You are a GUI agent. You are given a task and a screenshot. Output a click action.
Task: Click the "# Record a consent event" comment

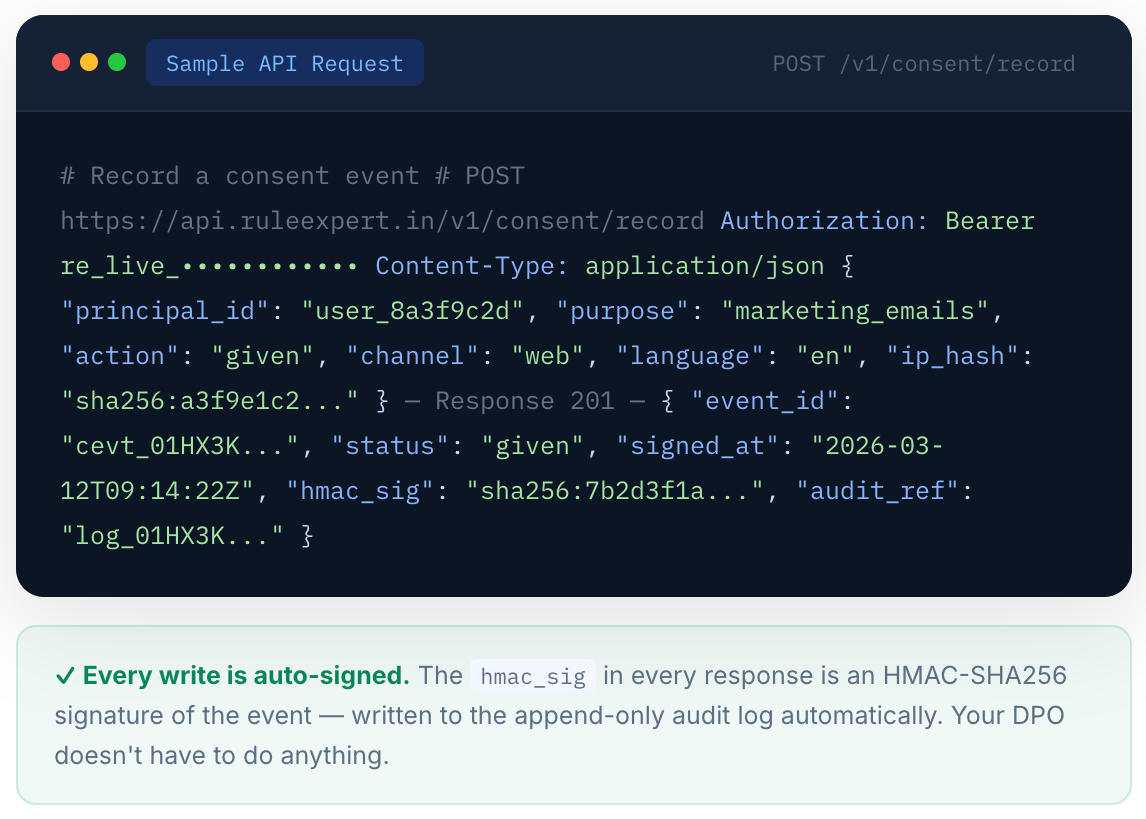[x=240, y=176]
